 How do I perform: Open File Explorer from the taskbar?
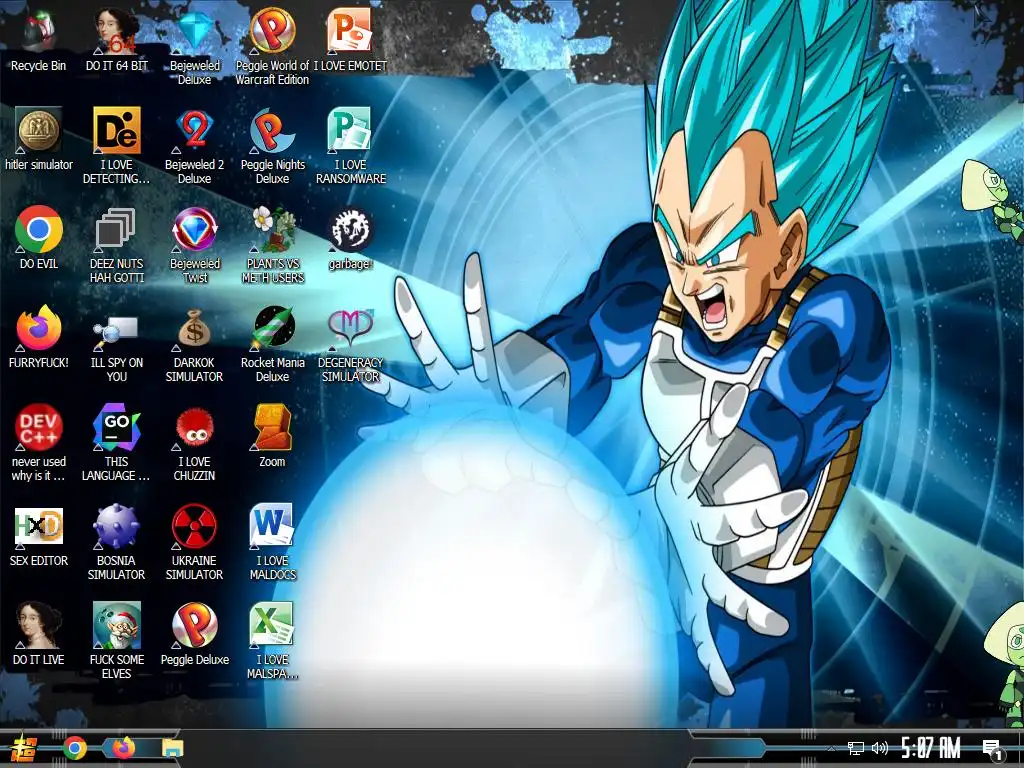(172, 748)
